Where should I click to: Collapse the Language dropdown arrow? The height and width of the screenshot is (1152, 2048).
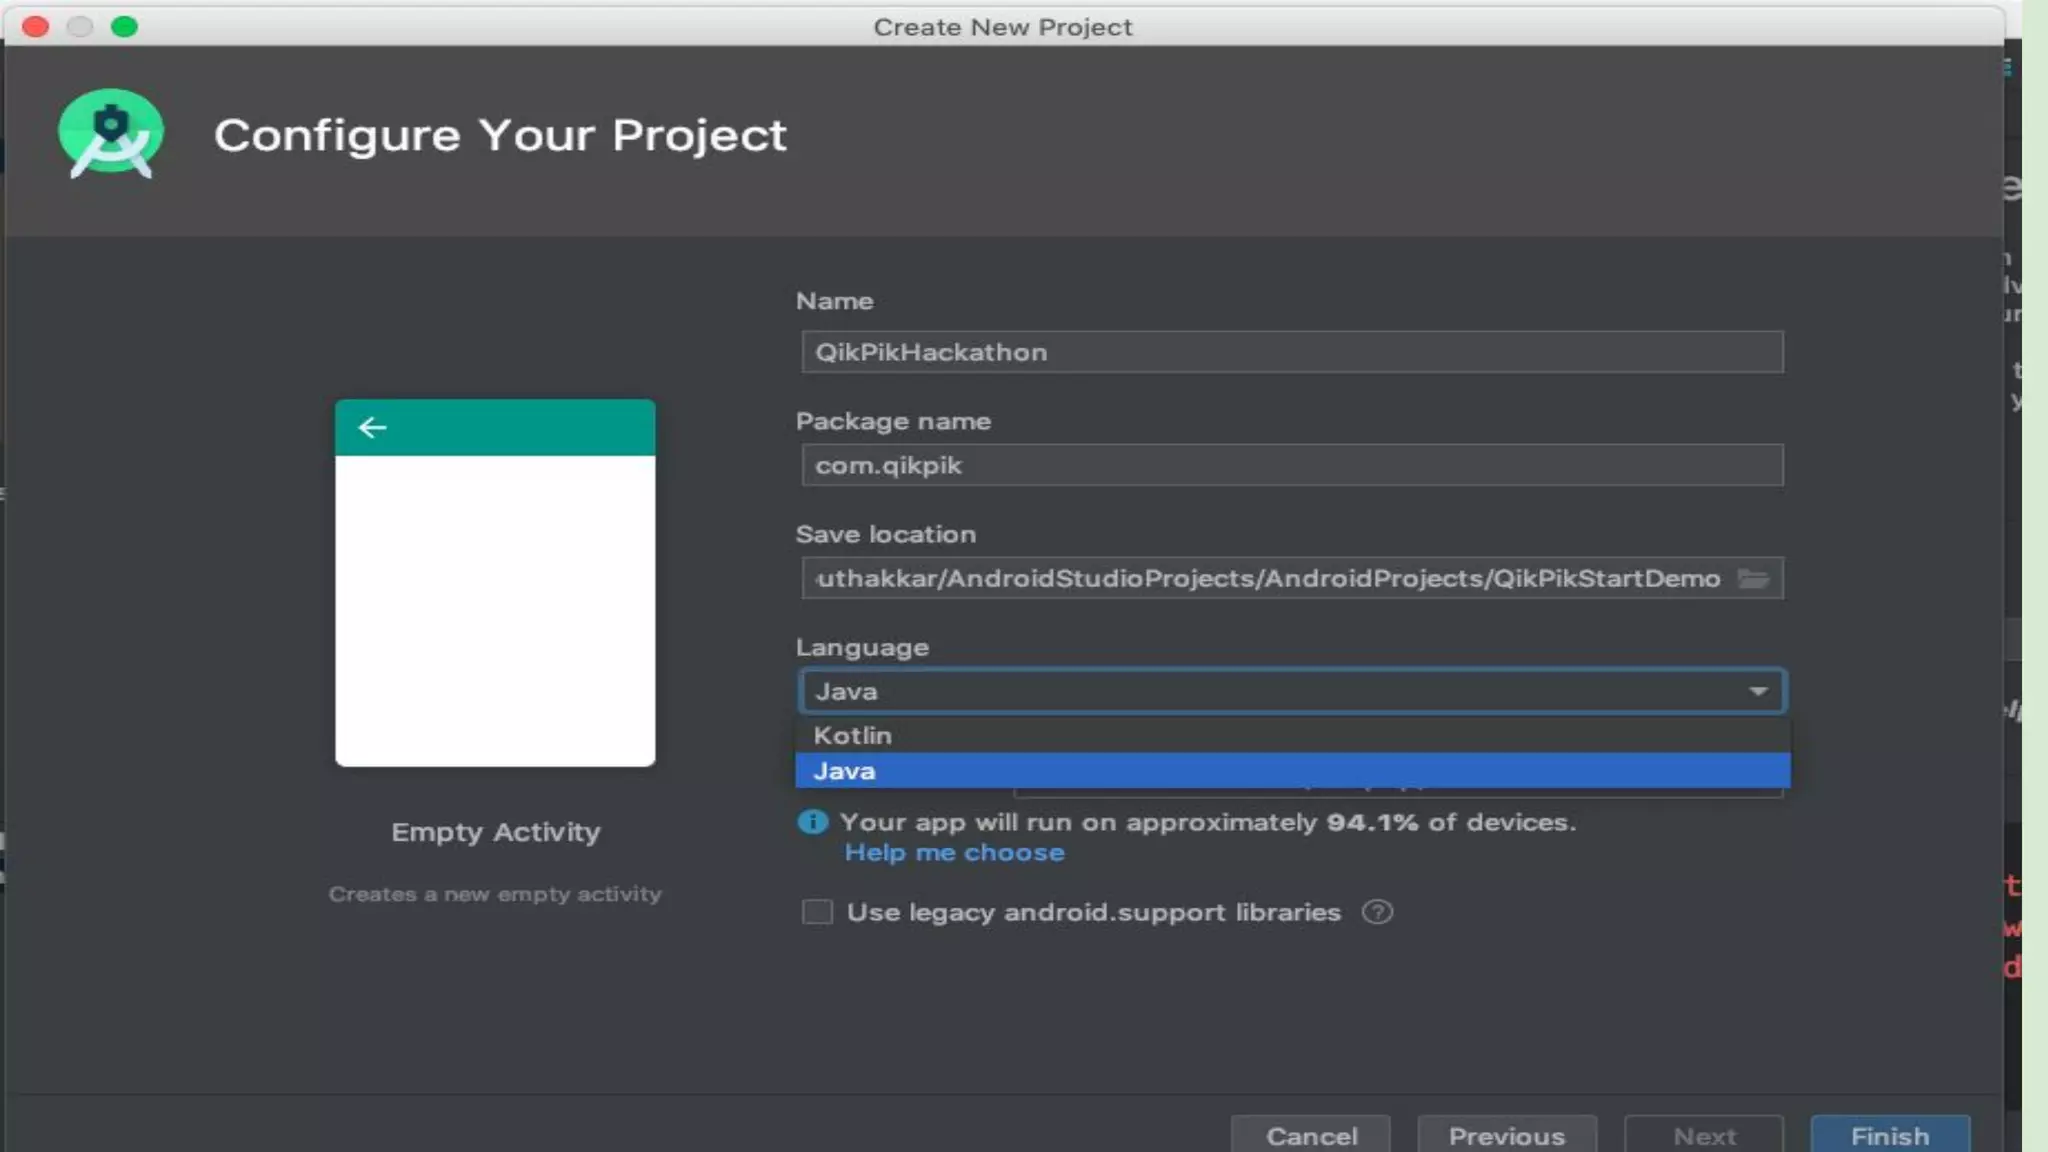(1757, 691)
